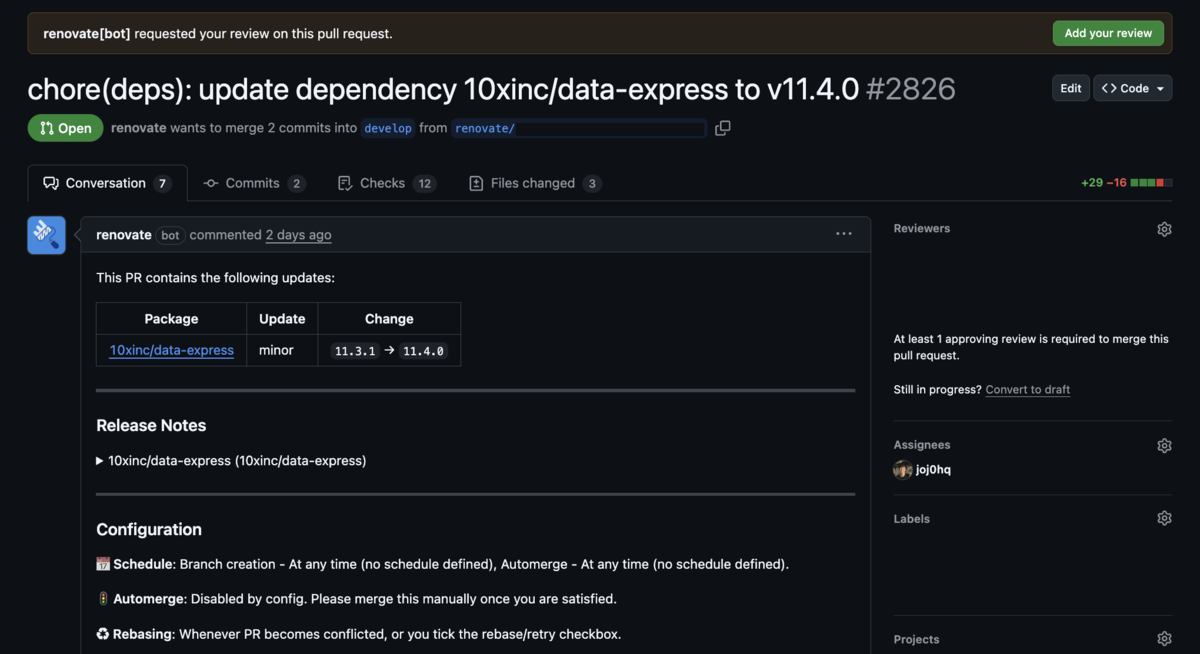Viewport: 1200px width, 654px height.
Task: Click the 2 days ago timestamp link
Action: pyautogui.click(x=298, y=235)
